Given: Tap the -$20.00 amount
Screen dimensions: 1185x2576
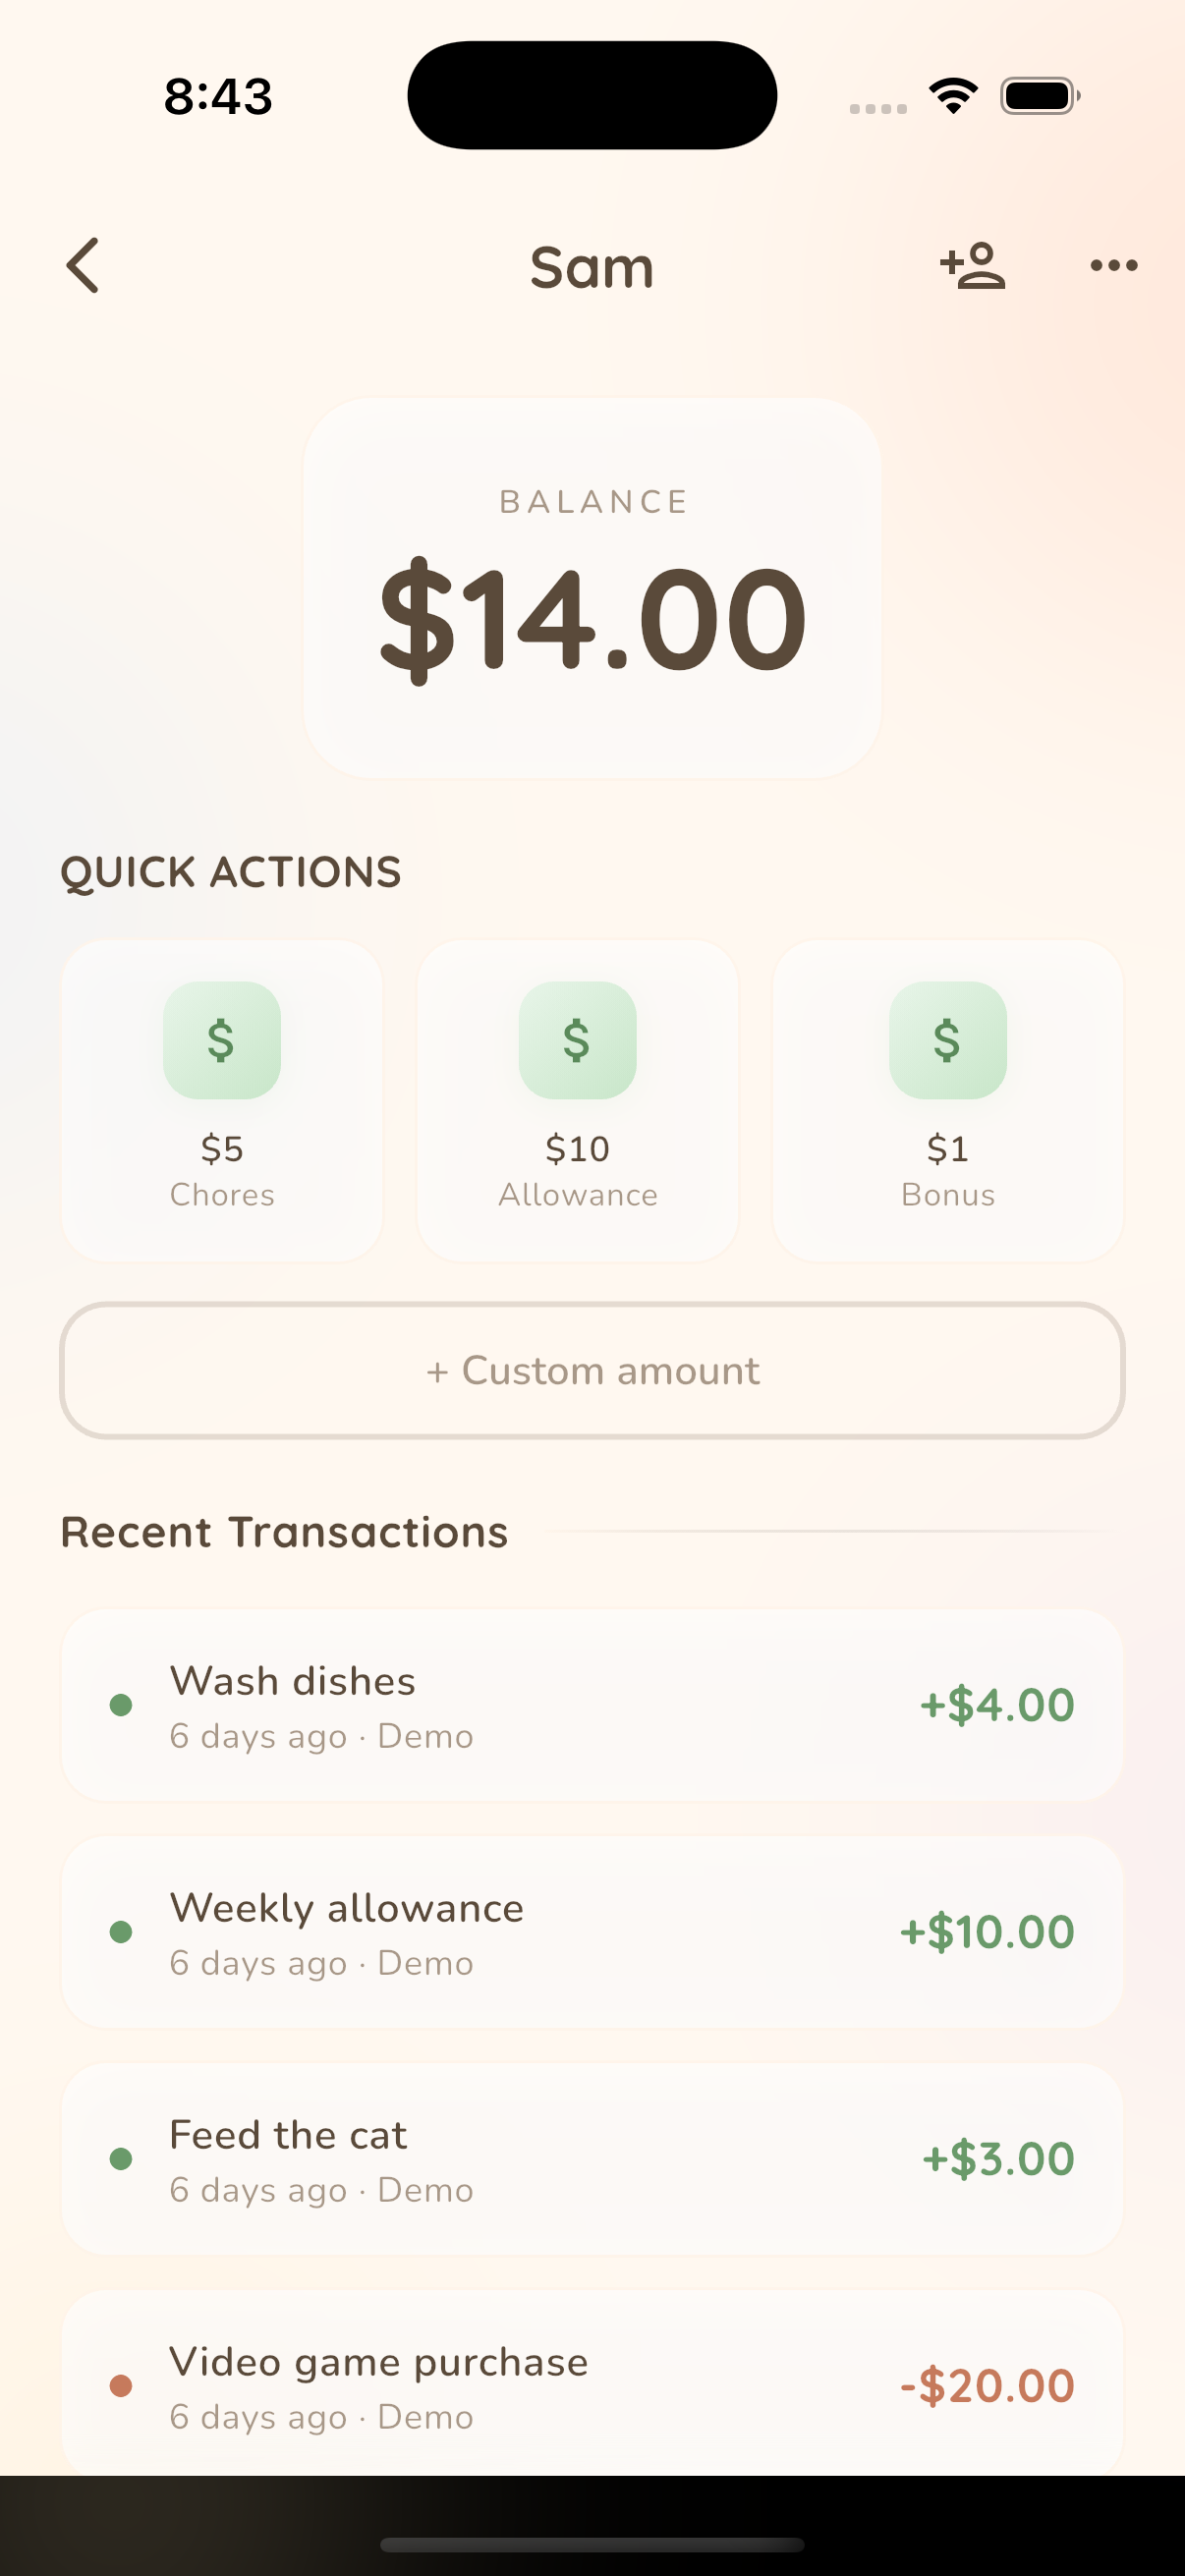Looking at the screenshot, I should pos(987,2386).
